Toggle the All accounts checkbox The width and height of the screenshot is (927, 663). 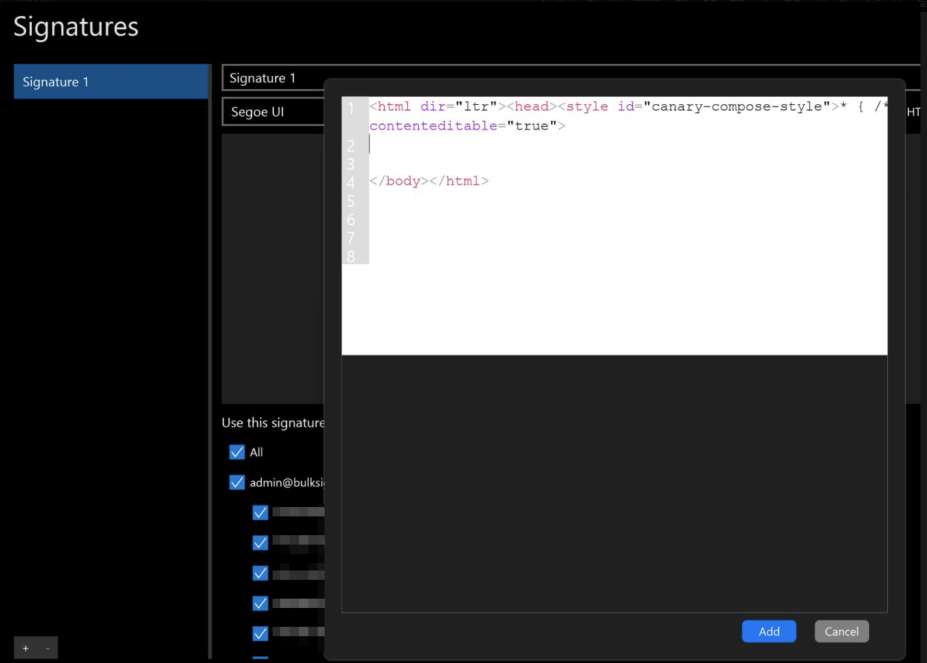pos(236,452)
